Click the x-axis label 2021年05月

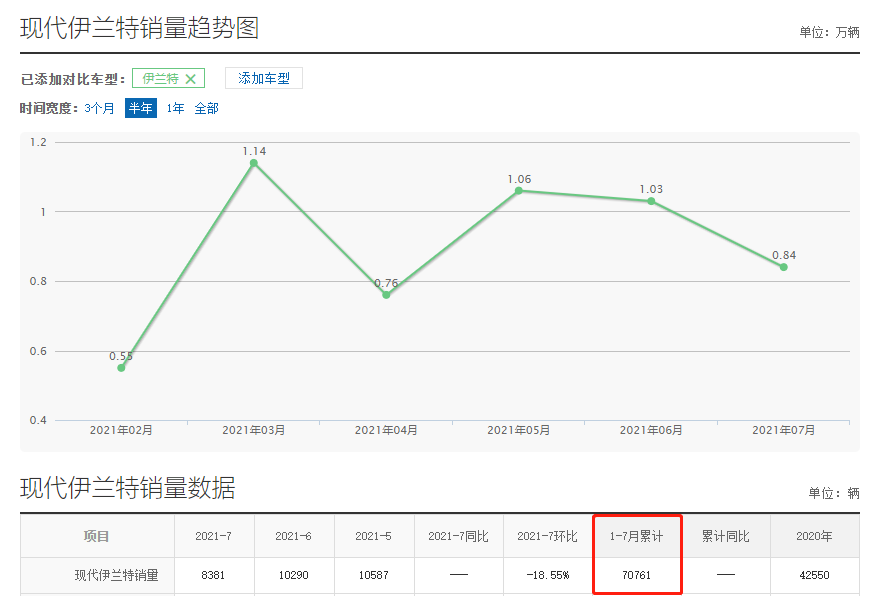coord(519,430)
